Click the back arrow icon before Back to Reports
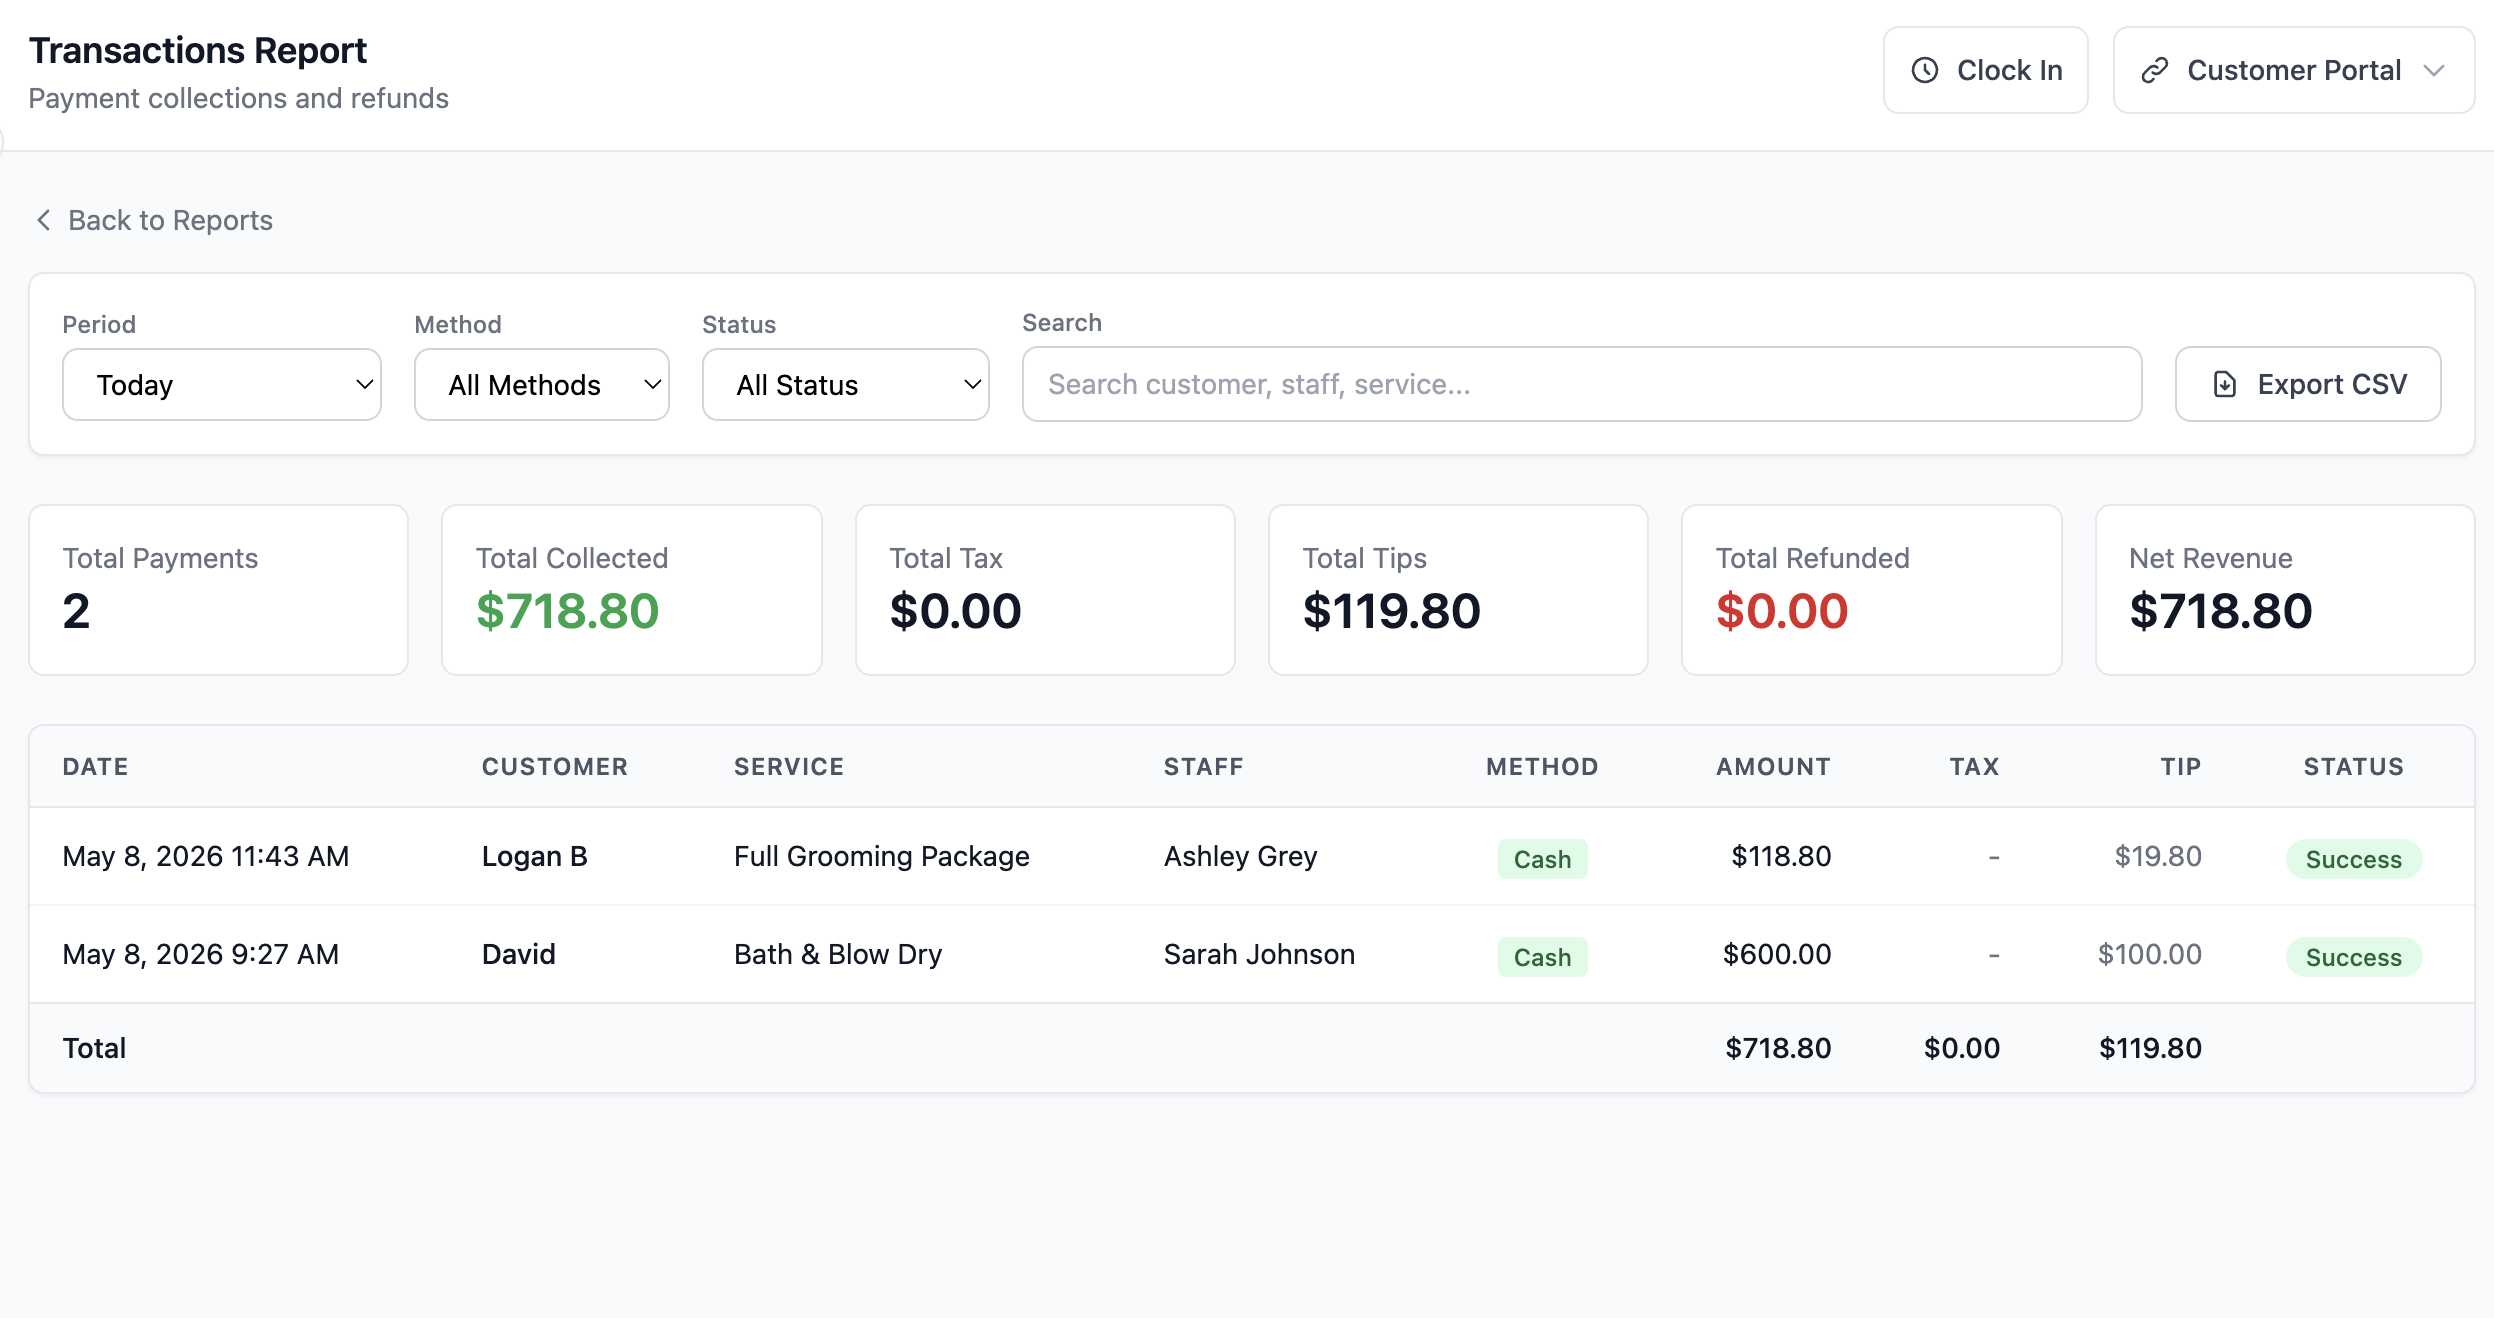The height and width of the screenshot is (1318, 2494). (43, 220)
